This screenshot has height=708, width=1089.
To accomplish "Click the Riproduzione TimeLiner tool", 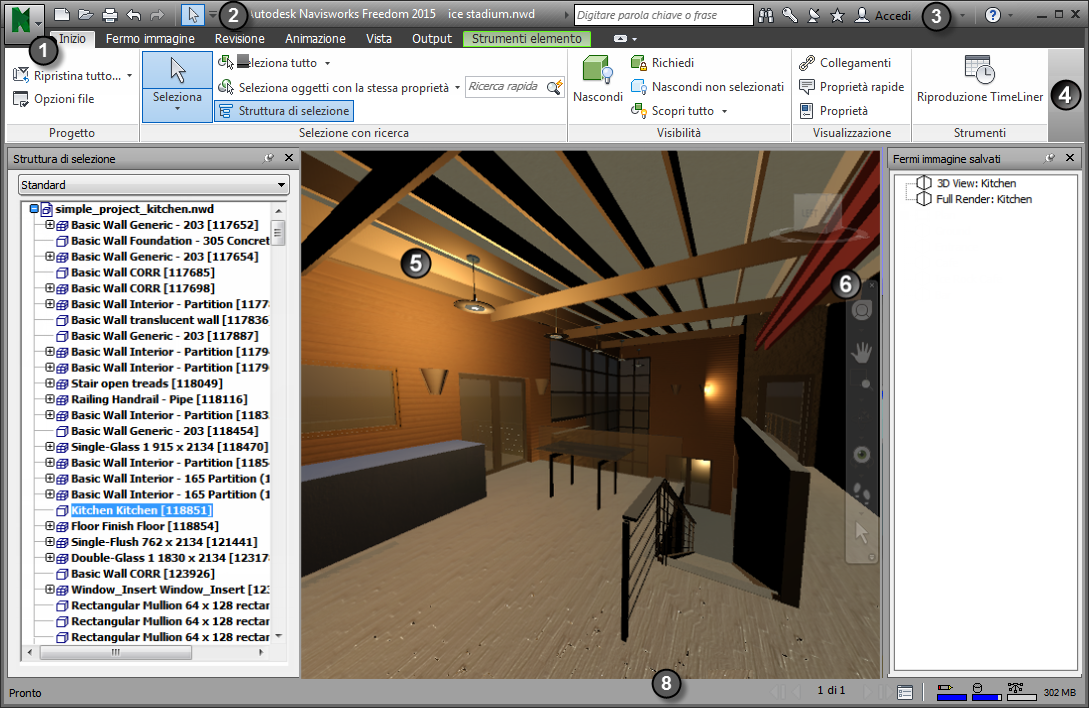I will [980, 80].
